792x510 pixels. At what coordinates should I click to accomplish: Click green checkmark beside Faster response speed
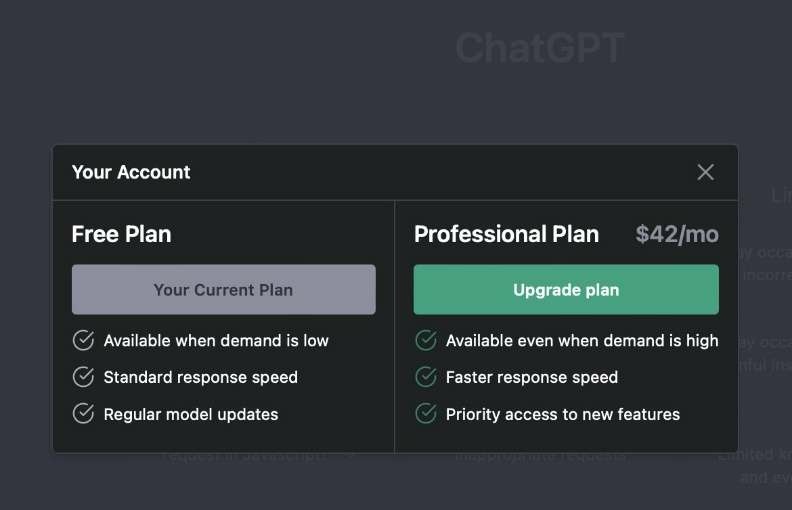tap(426, 377)
